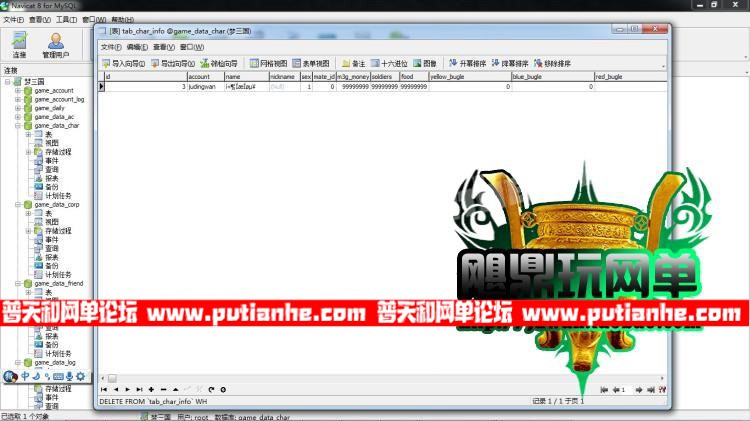Click the yellow_bugle column header
This screenshot has height=421, width=750.
click(x=470, y=77)
